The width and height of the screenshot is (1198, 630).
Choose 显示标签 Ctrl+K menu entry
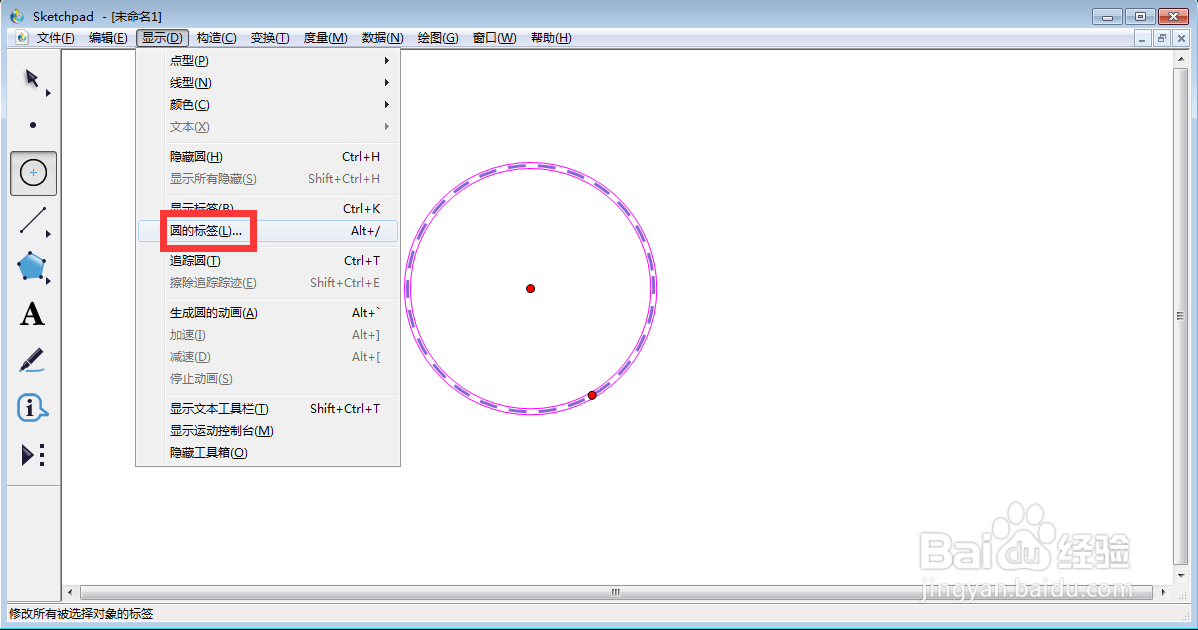[x=268, y=208]
